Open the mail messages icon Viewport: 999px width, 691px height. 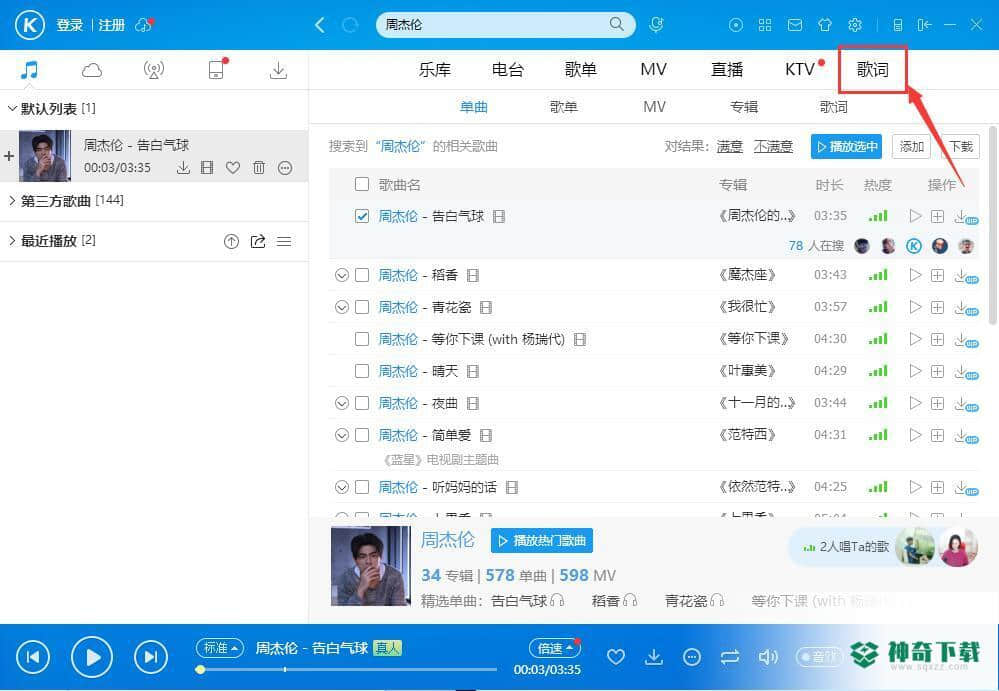794,25
